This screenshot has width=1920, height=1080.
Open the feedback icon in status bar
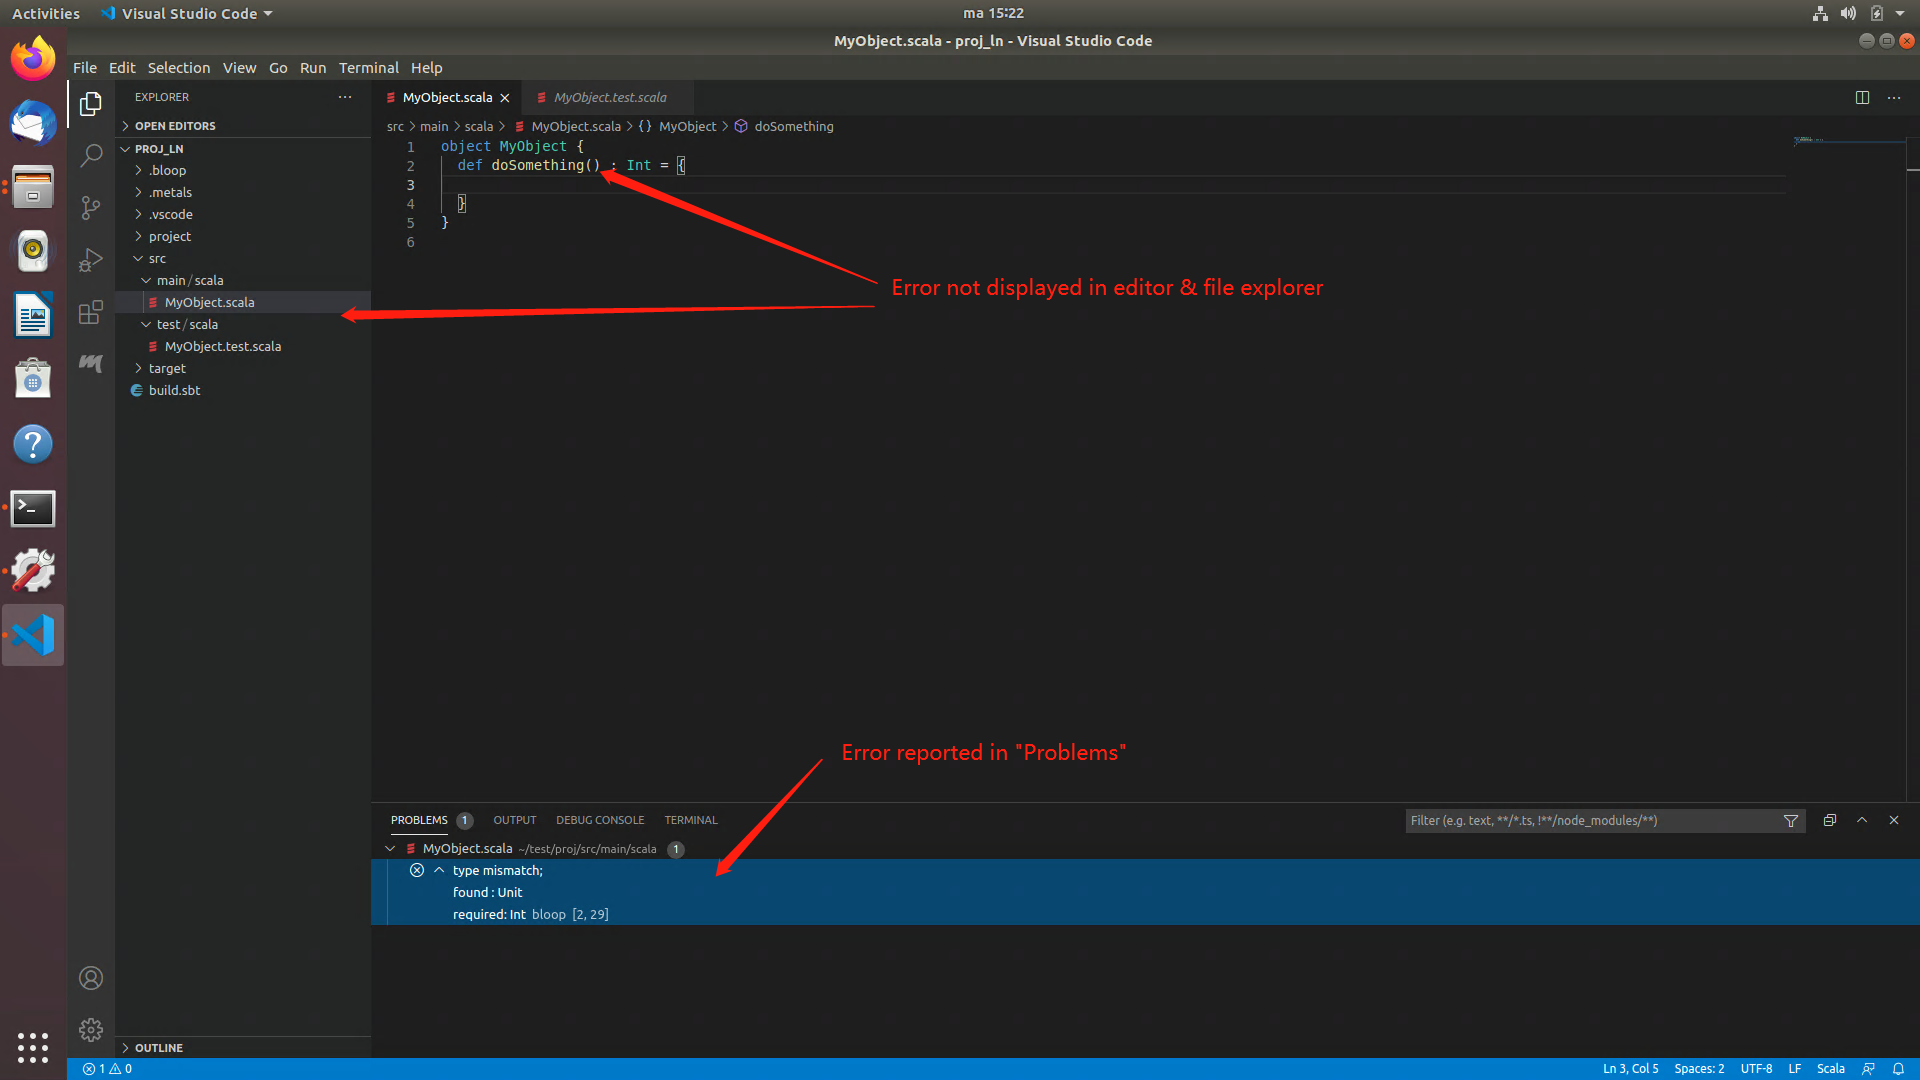[x=1868, y=1069]
